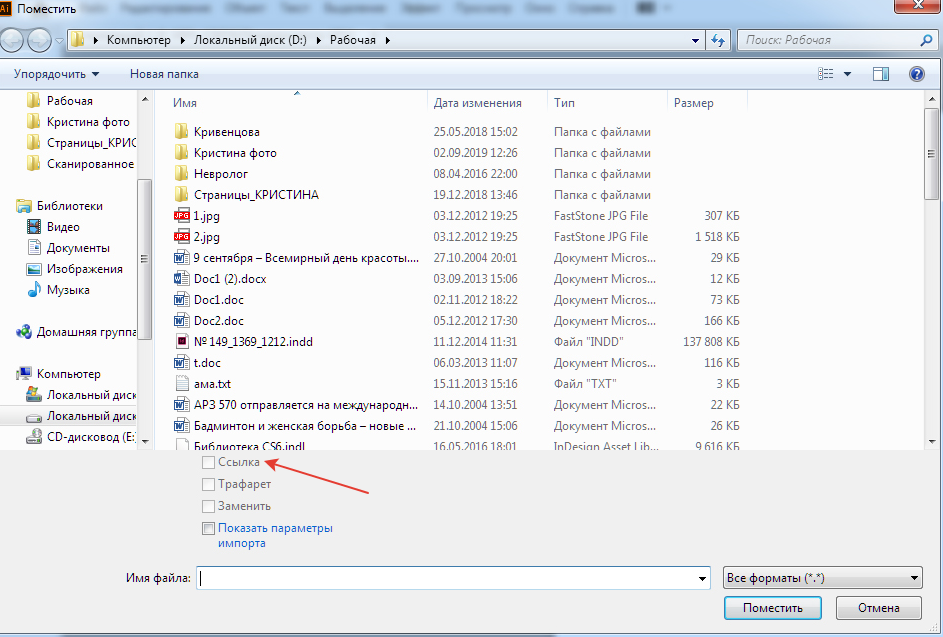943x637 pixels.
Task: Sort by the Тип column header
Action: (564, 103)
